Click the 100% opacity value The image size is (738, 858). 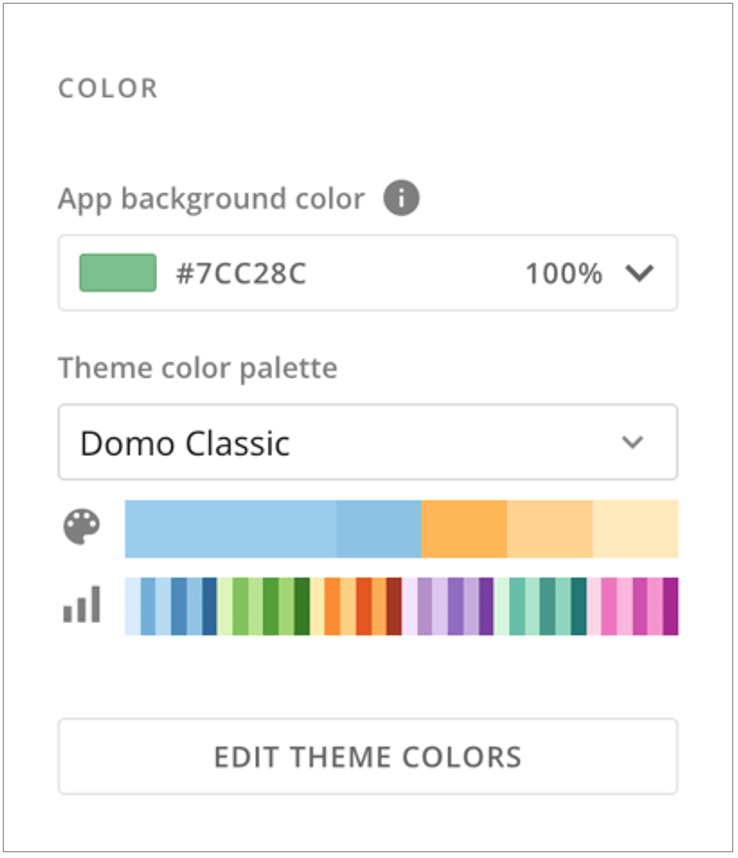[x=563, y=273]
